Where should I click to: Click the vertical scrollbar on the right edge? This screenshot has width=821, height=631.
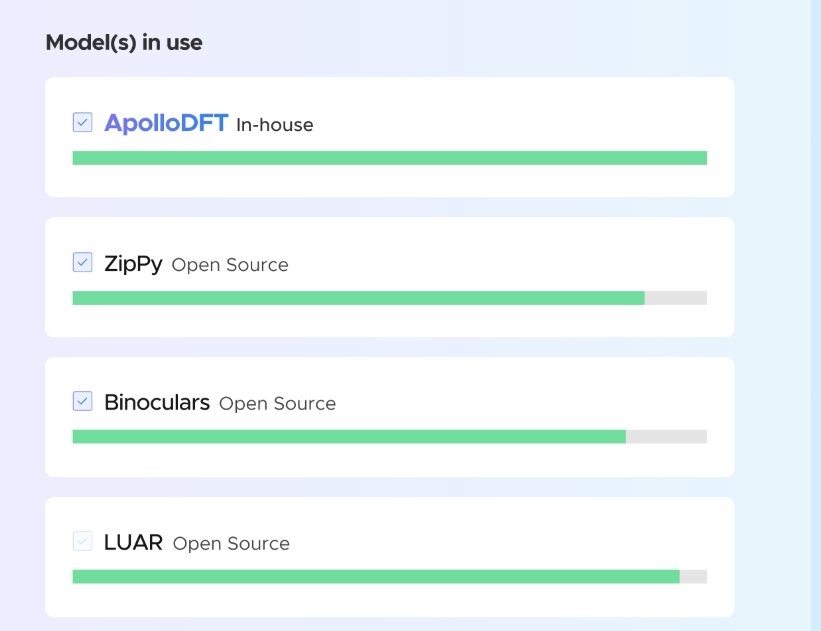[x=815, y=315]
